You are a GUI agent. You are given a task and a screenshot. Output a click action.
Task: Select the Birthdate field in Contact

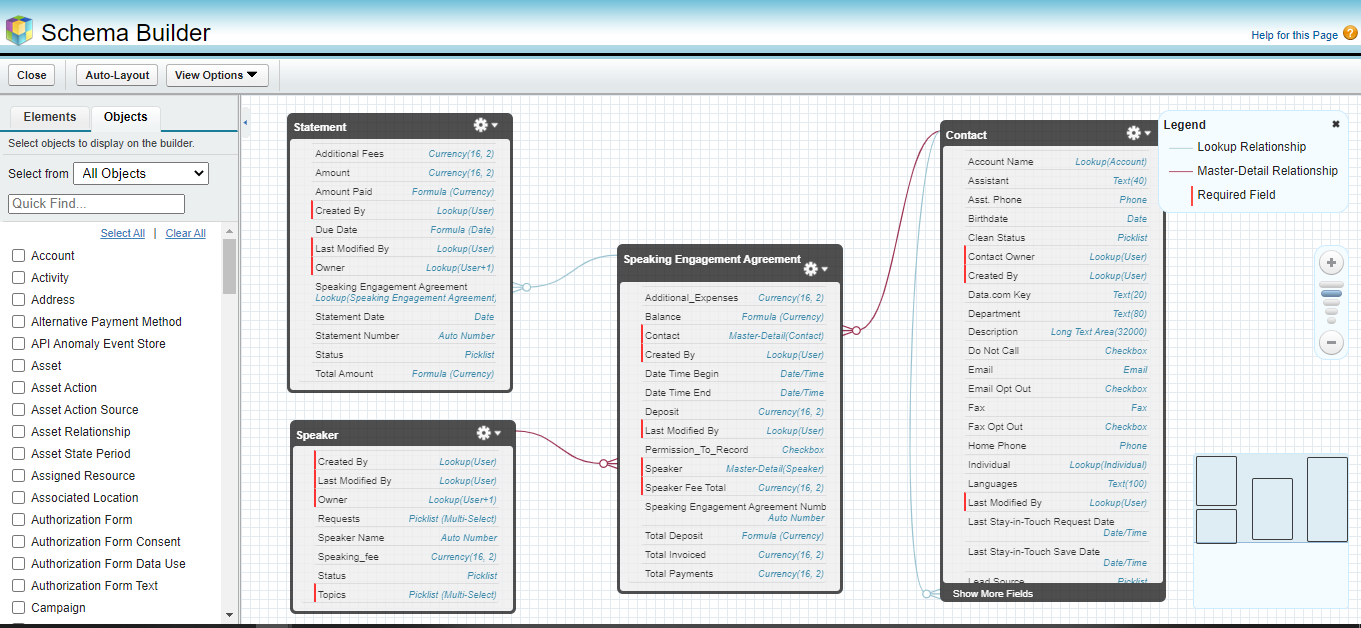coord(1057,219)
